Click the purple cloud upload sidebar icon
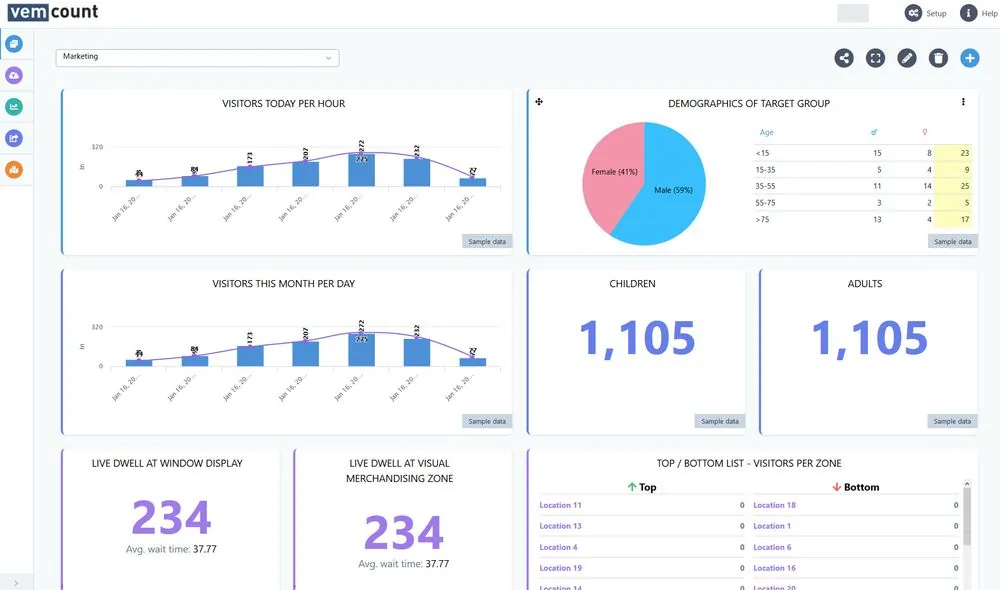Image resolution: width=1000 pixels, height=590 pixels. tap(14, 75)
